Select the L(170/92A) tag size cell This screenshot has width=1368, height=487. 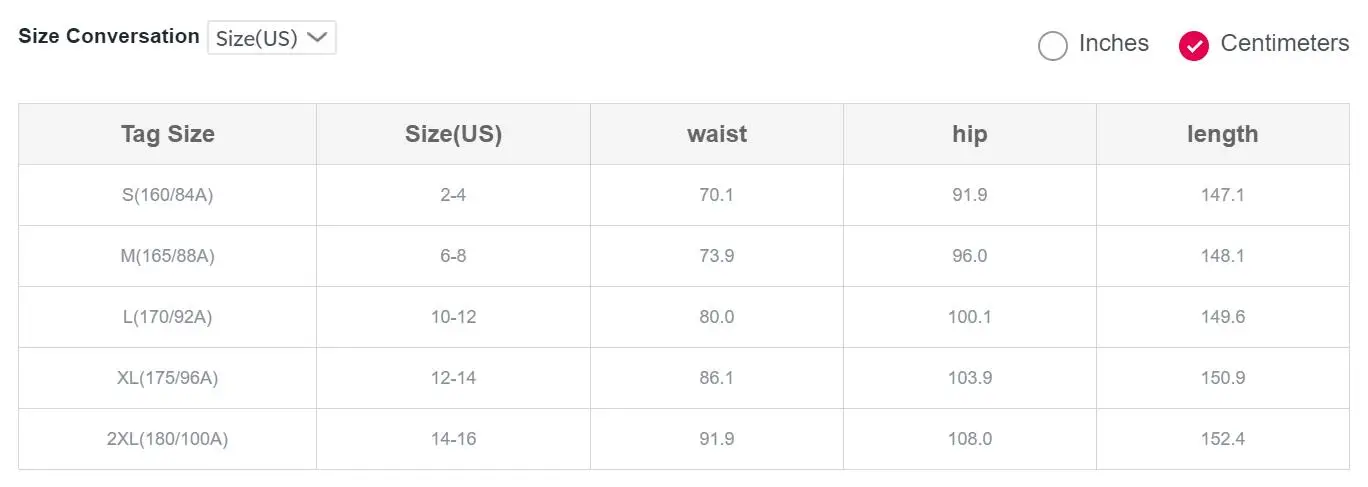pos(168,317)
